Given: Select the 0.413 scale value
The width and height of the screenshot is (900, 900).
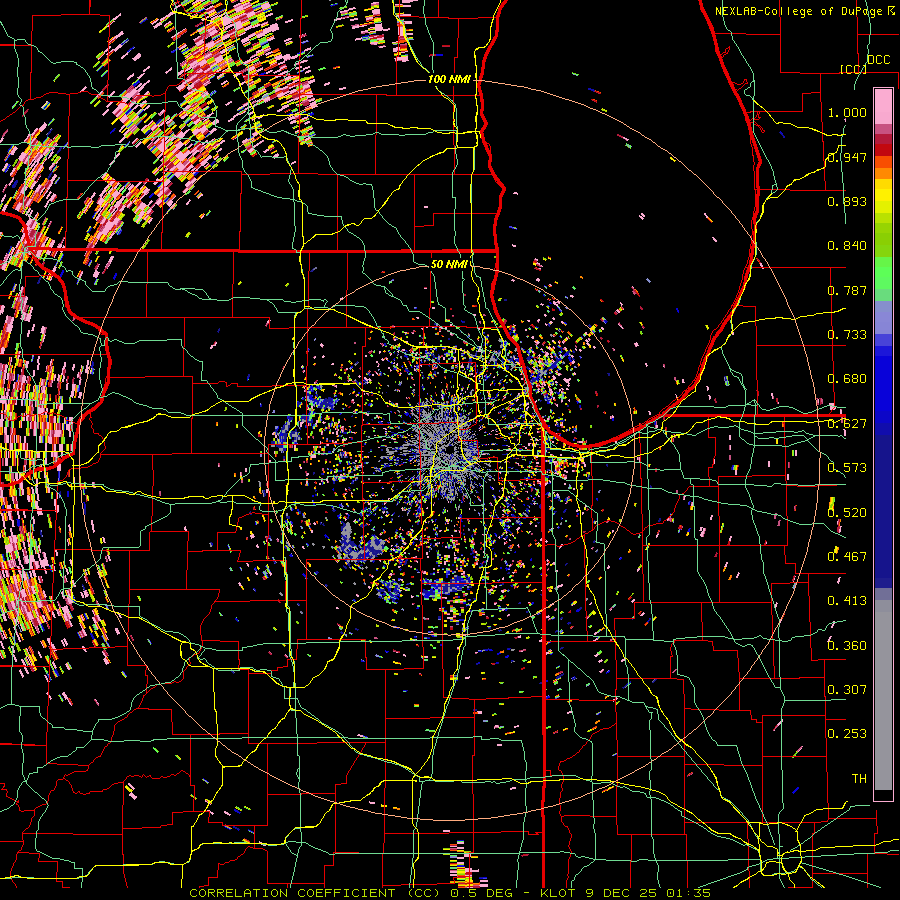Looking at the screenshot, I should [847, 601].
